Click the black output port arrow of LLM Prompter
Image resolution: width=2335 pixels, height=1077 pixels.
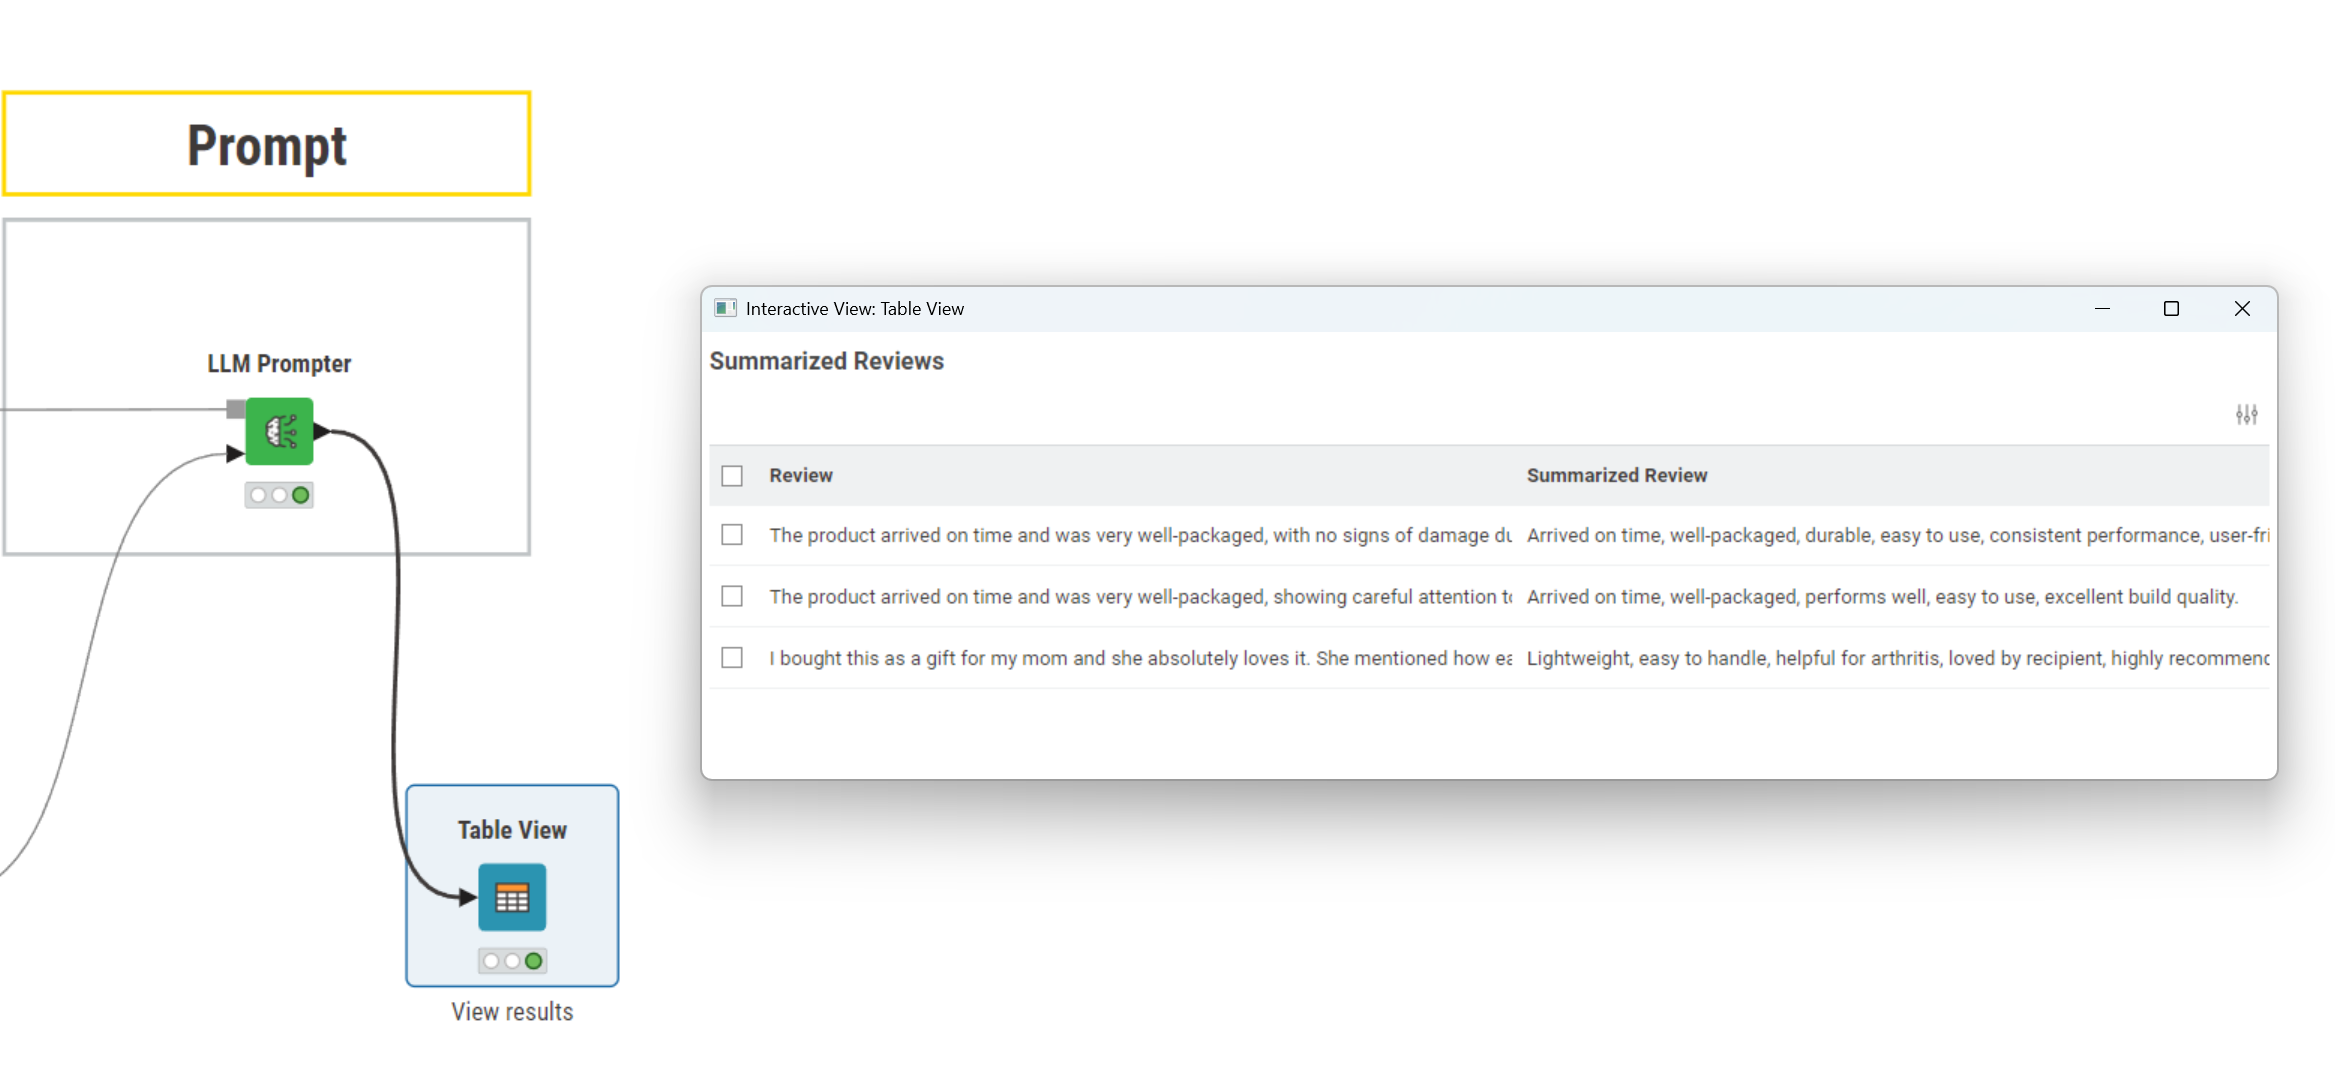(x=322, y=431)
